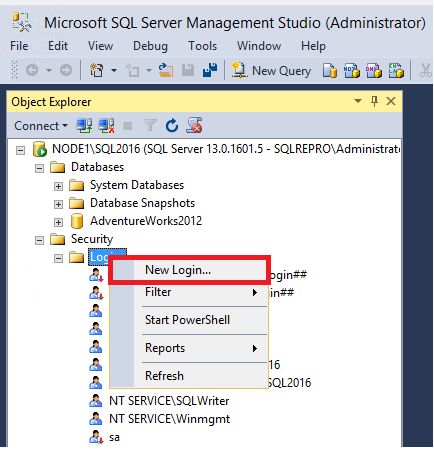Select the NODE1\SQL2016 server node
The height and width of the screenshot is (450, 434).
point(226,149)
